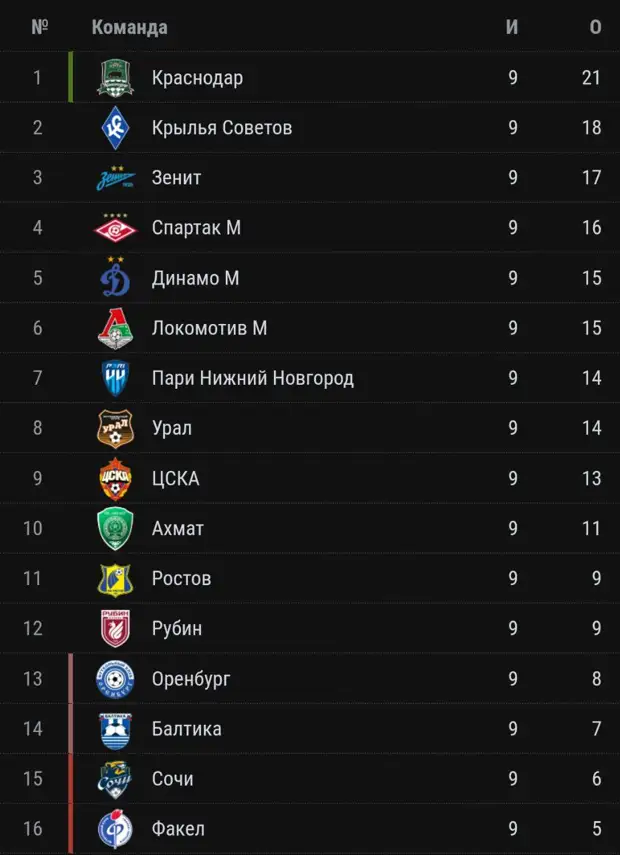
Task: Click the Akhmat team logo
Action: coord(115,528)
